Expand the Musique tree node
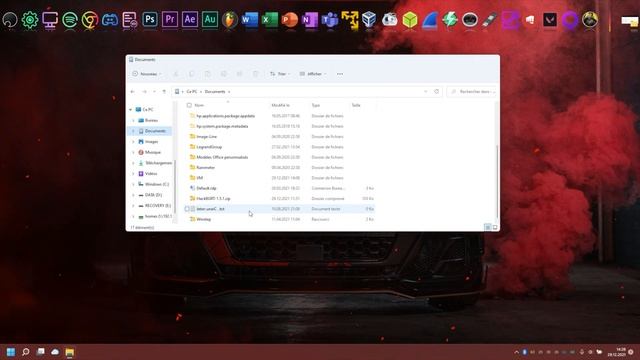This screenshot has height=360, width=640. [133, 152]
